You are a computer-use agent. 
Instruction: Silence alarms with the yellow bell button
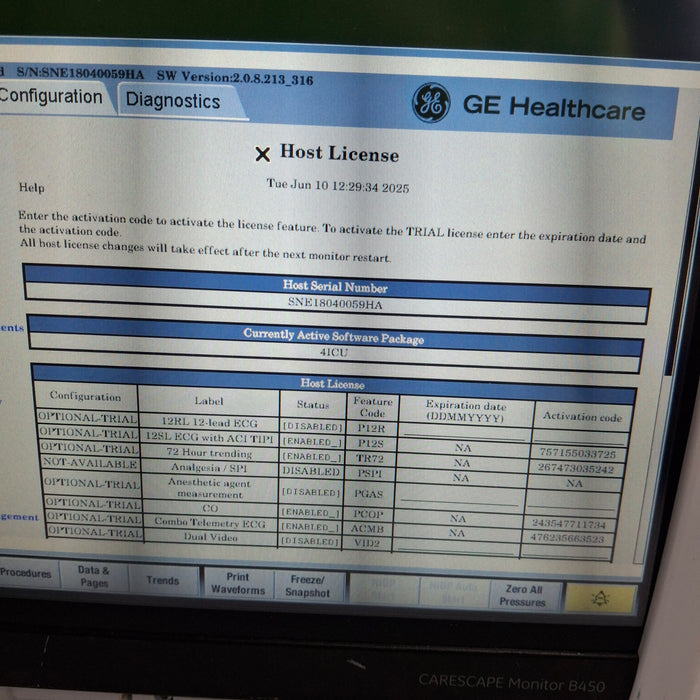600,598
